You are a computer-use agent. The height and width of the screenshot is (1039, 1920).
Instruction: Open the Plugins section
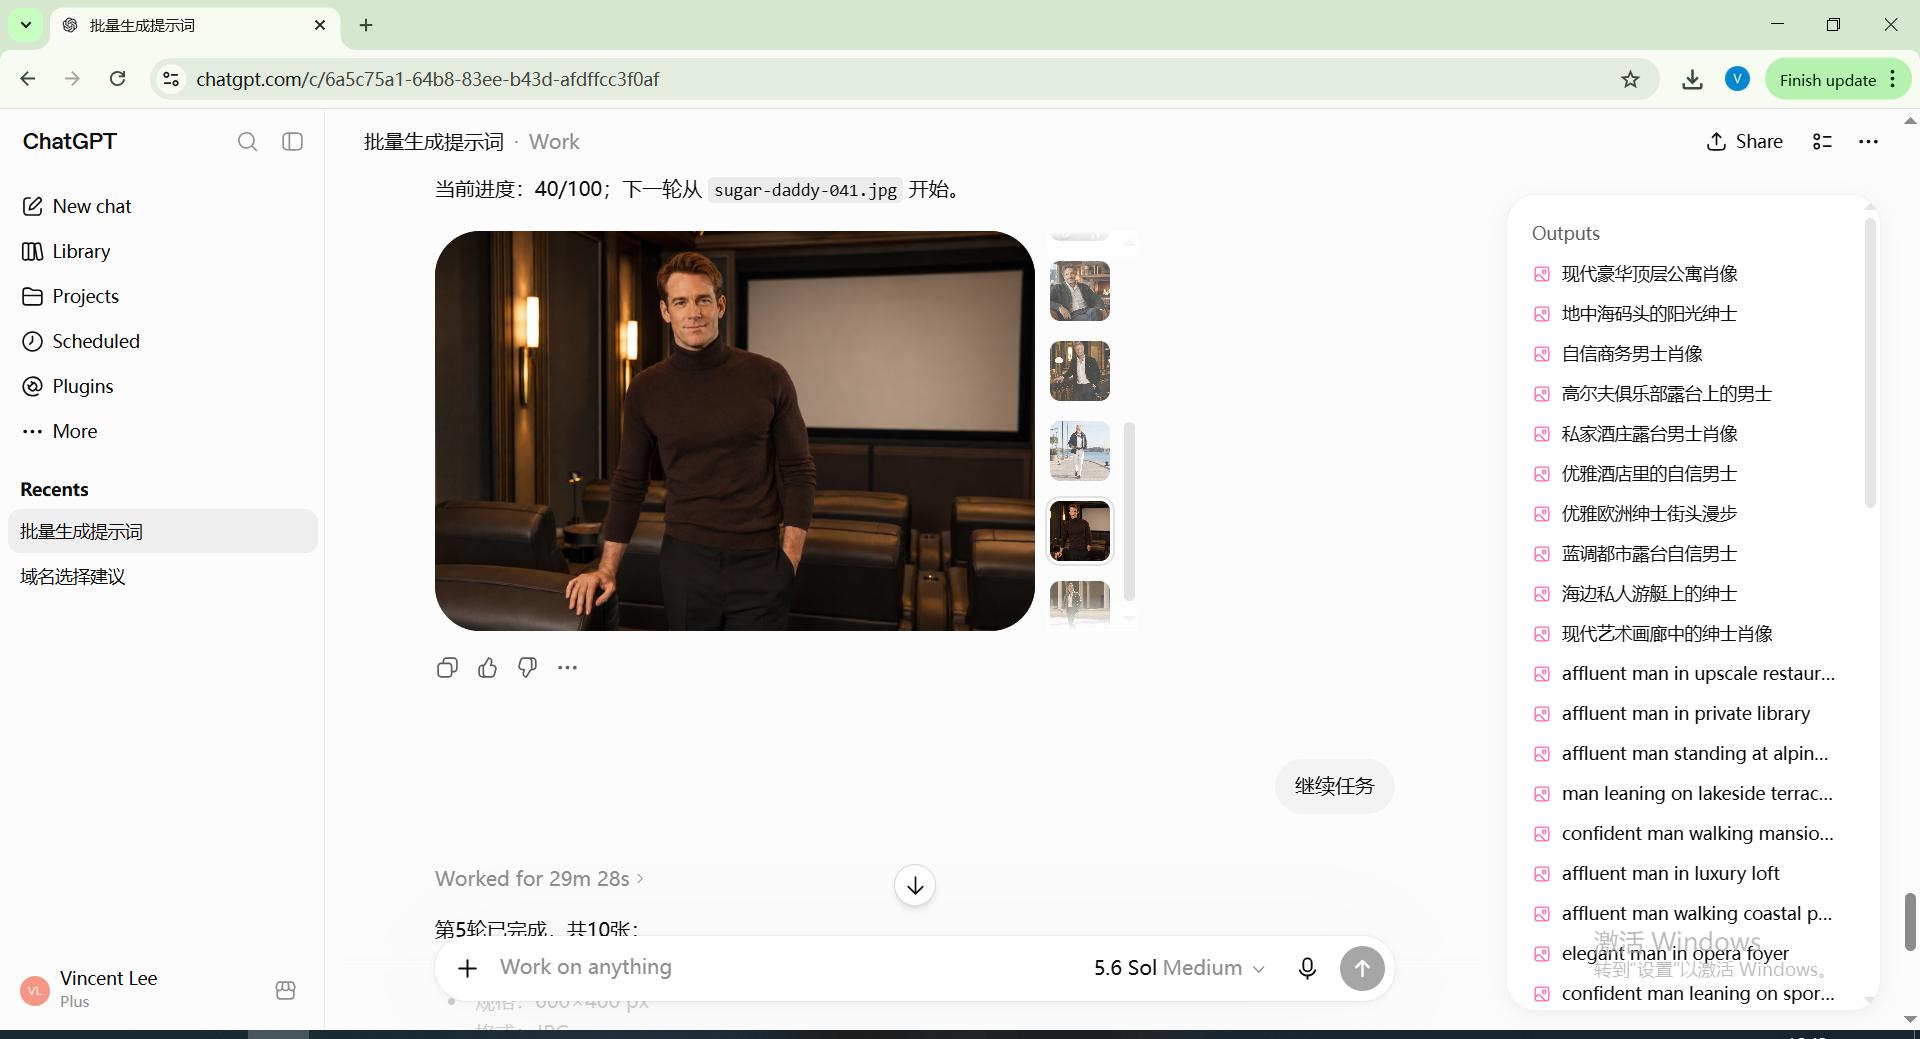pos(162,386)
